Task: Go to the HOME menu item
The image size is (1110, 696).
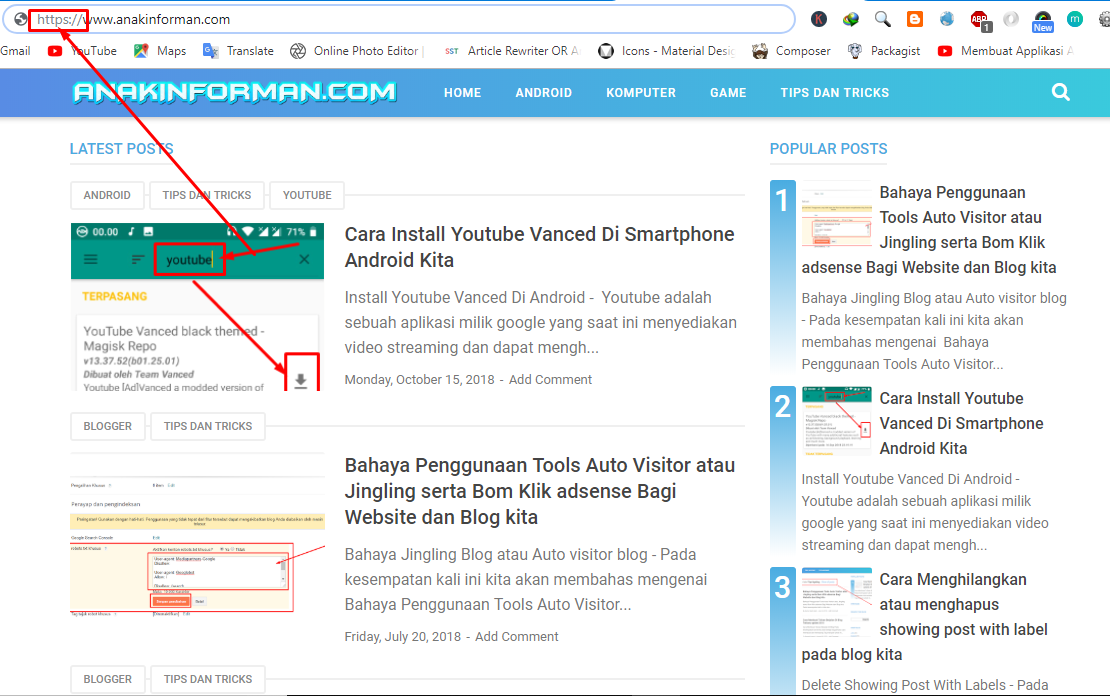Action: [x=462, y=93]
